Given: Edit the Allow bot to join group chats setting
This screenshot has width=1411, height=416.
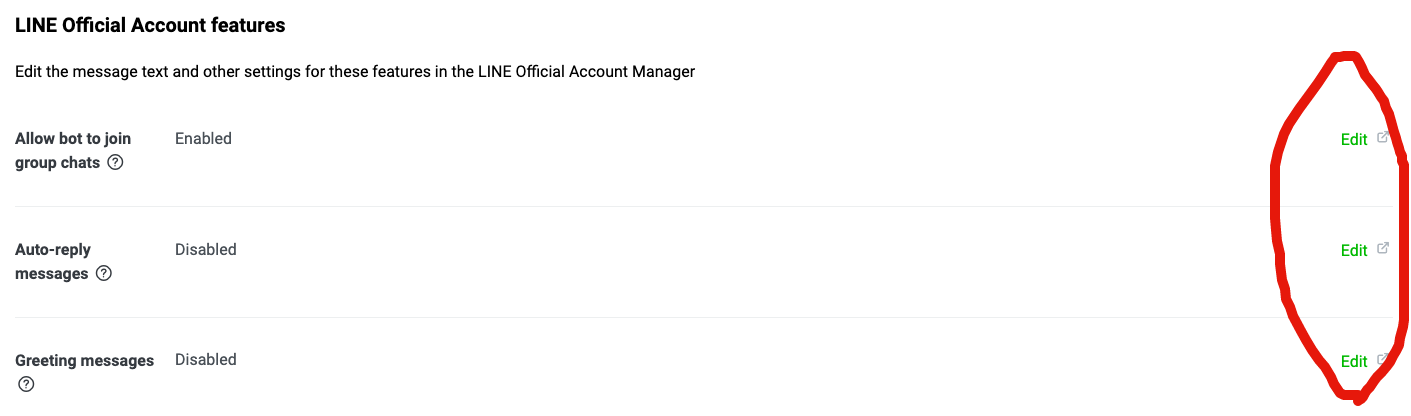Looking at the screenshot, I should pos(1354,140).
